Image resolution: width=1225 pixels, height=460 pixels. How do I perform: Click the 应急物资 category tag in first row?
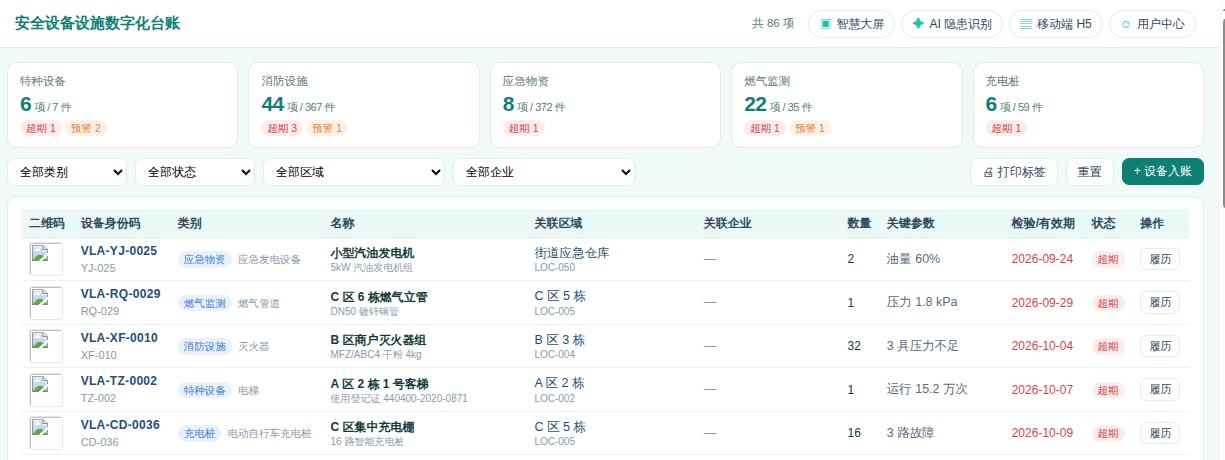205,259
